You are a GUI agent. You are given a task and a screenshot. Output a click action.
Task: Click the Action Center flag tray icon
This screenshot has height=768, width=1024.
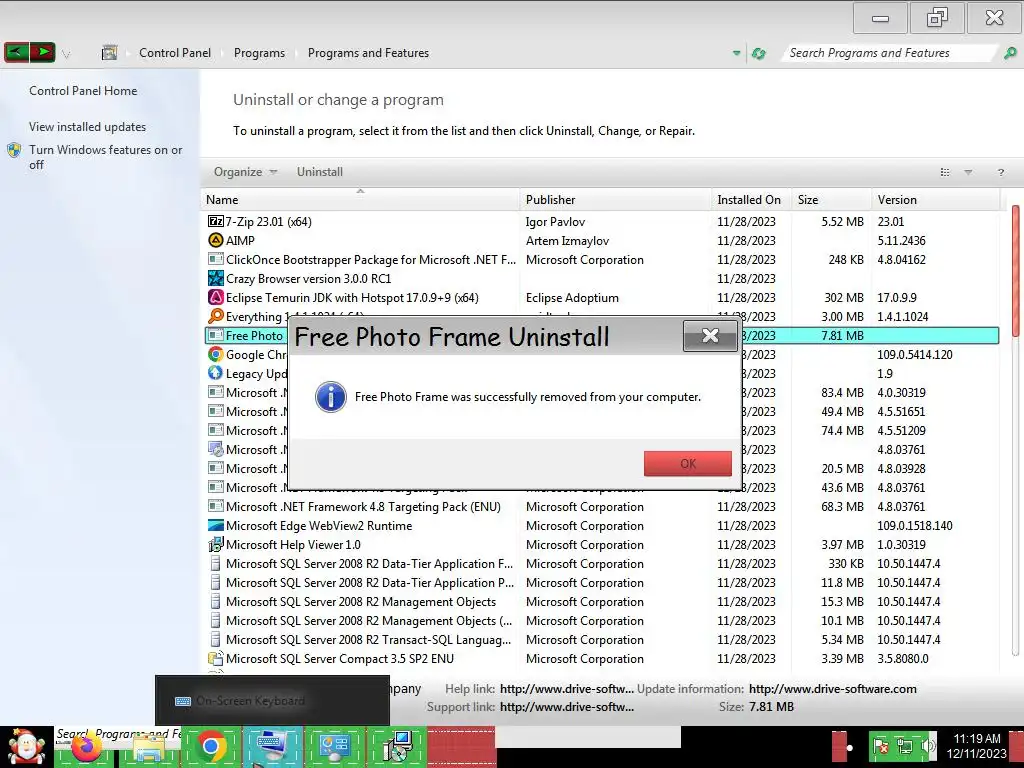(x=881, y=746)
